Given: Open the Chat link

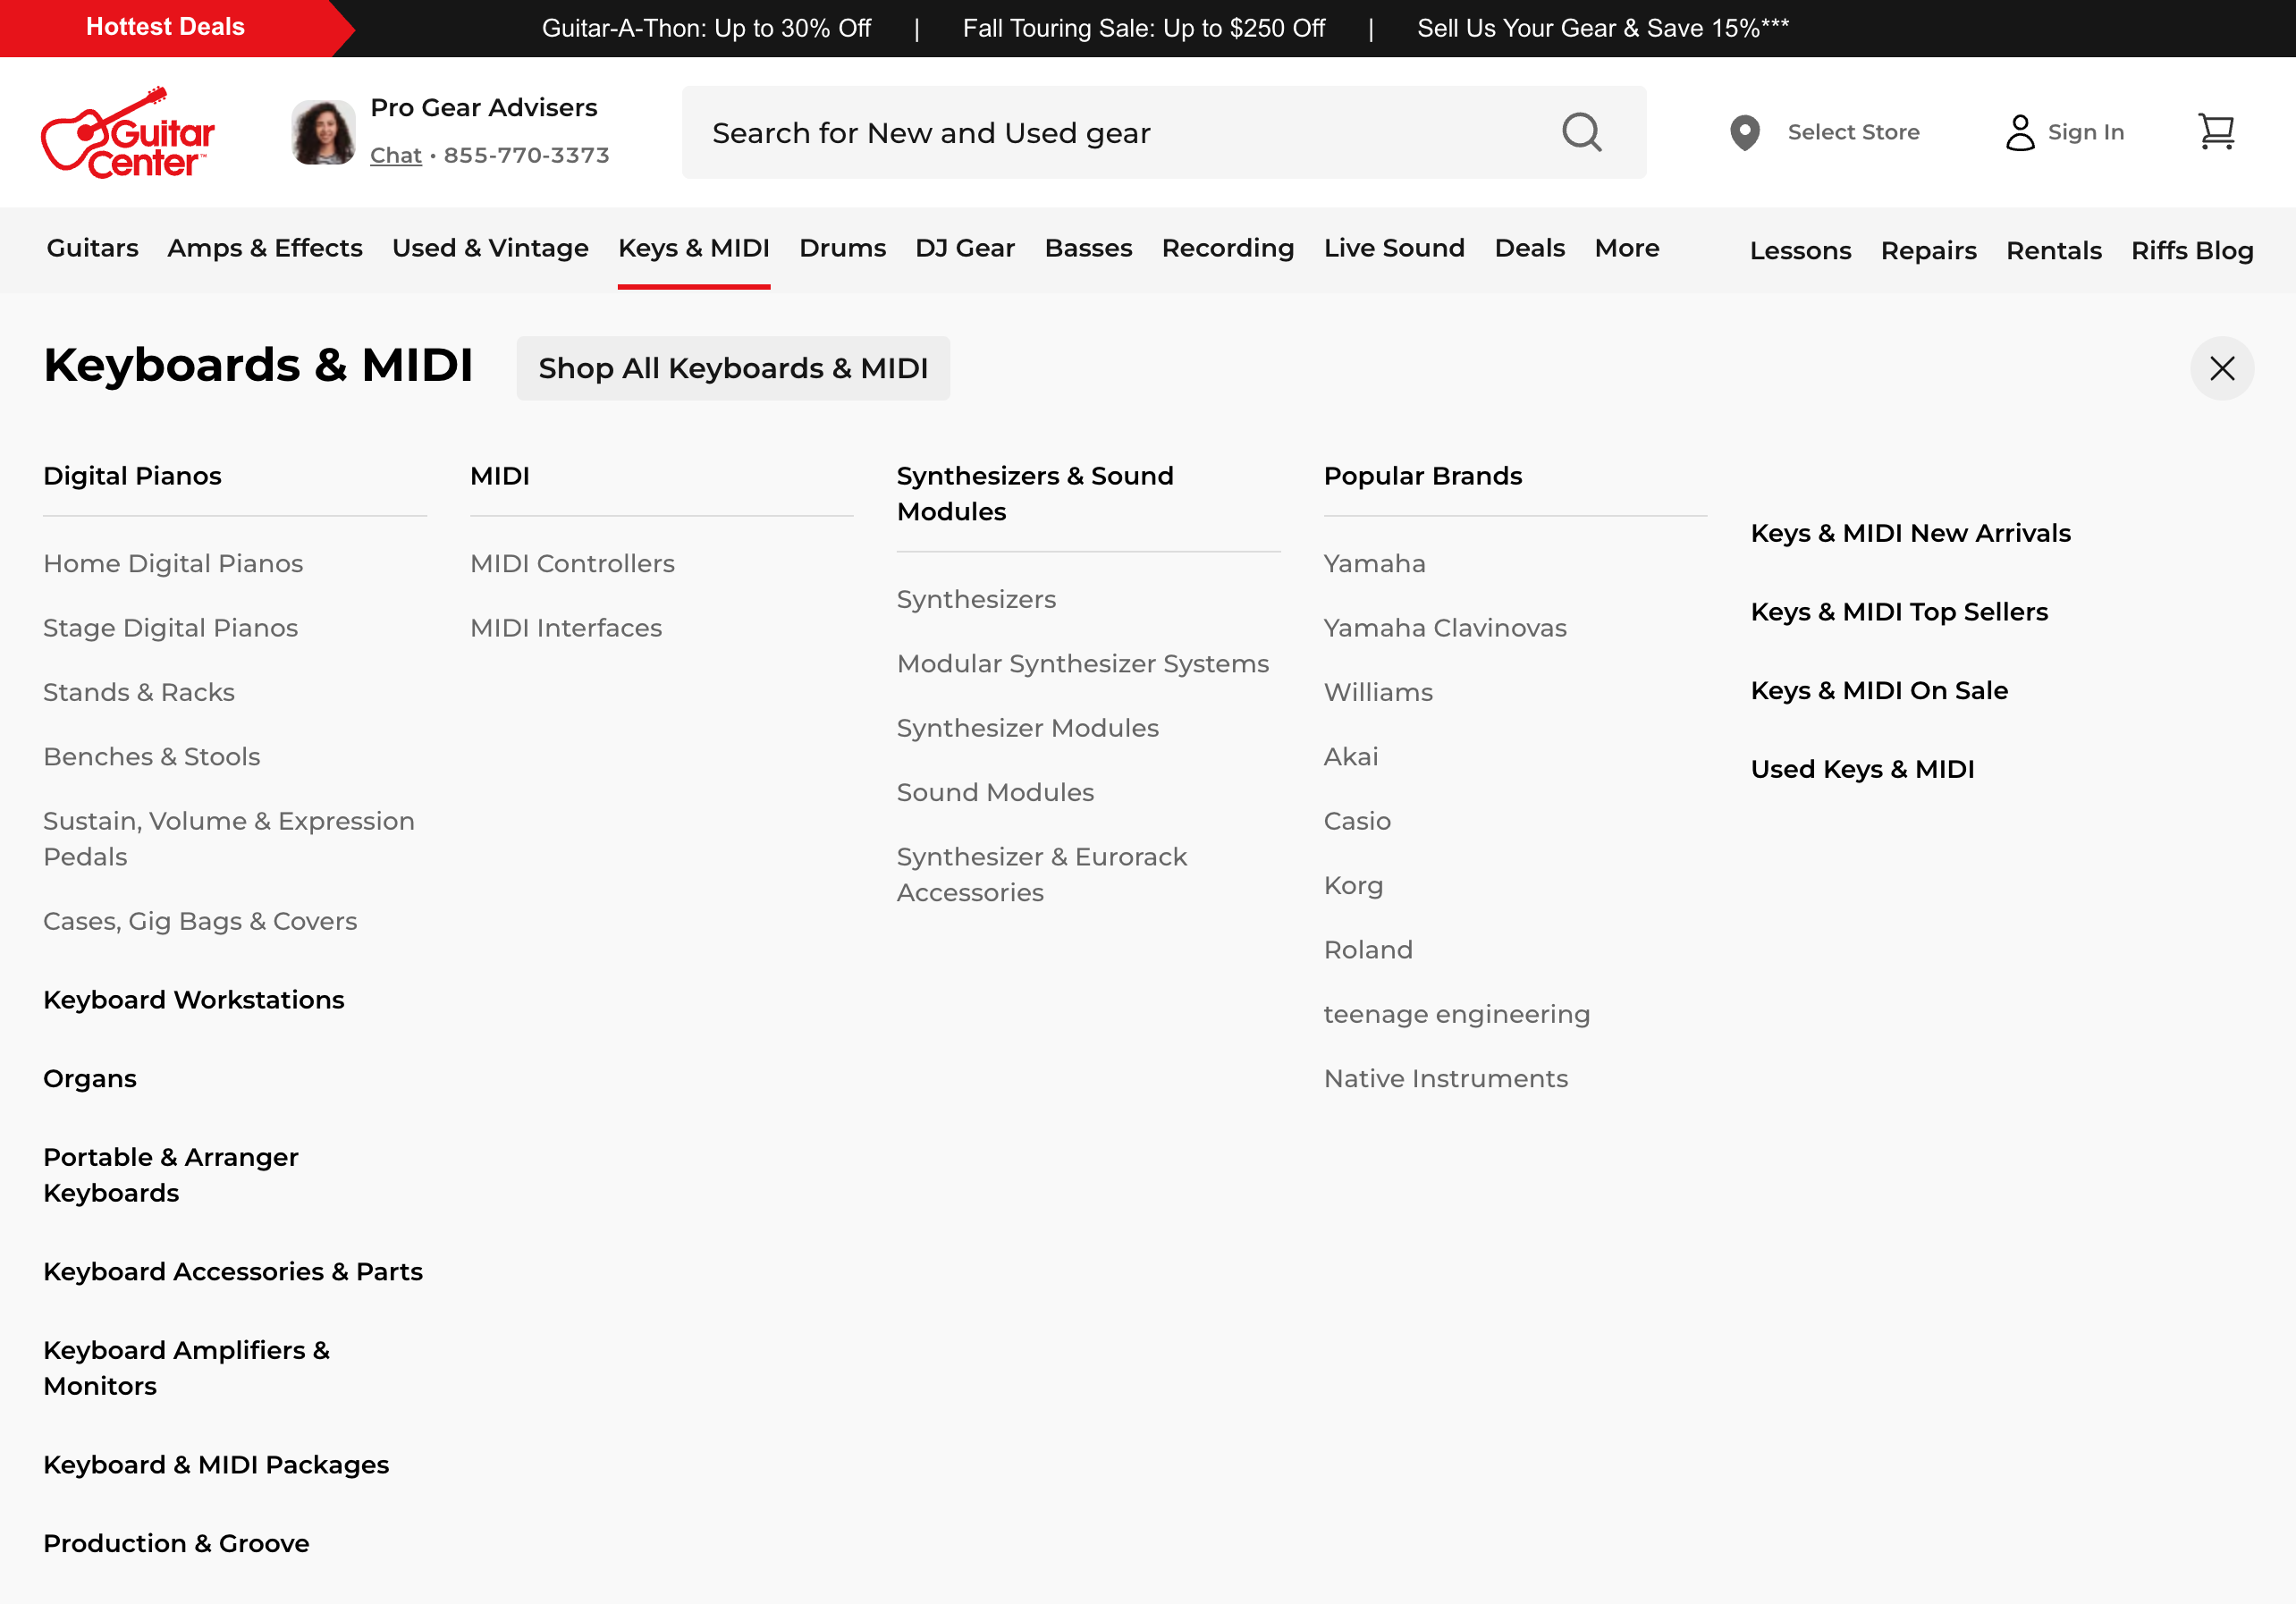Looking at the screenshot, I should (395, 155).
